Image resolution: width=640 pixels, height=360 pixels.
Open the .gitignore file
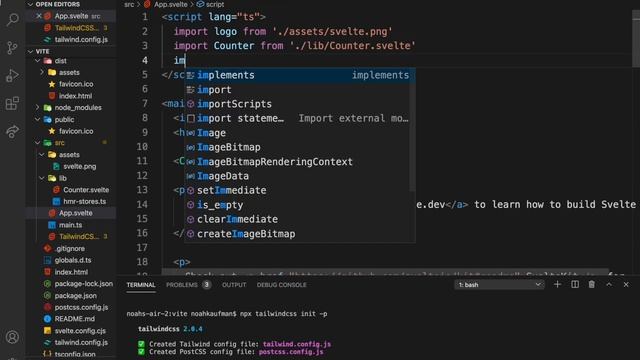tap(70, 249)
